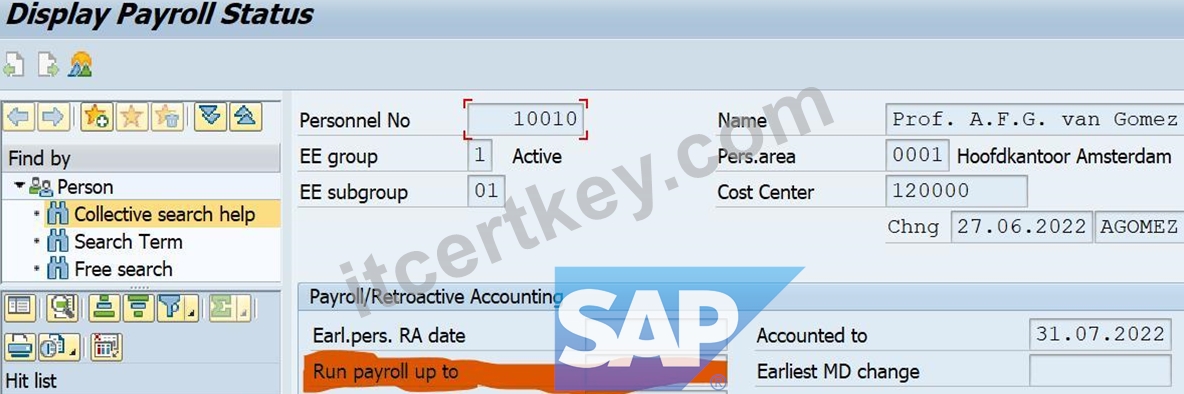Viewport: 1184px width, 394px height.
Task: Click the EE group field showing 1
Action: 480,155
